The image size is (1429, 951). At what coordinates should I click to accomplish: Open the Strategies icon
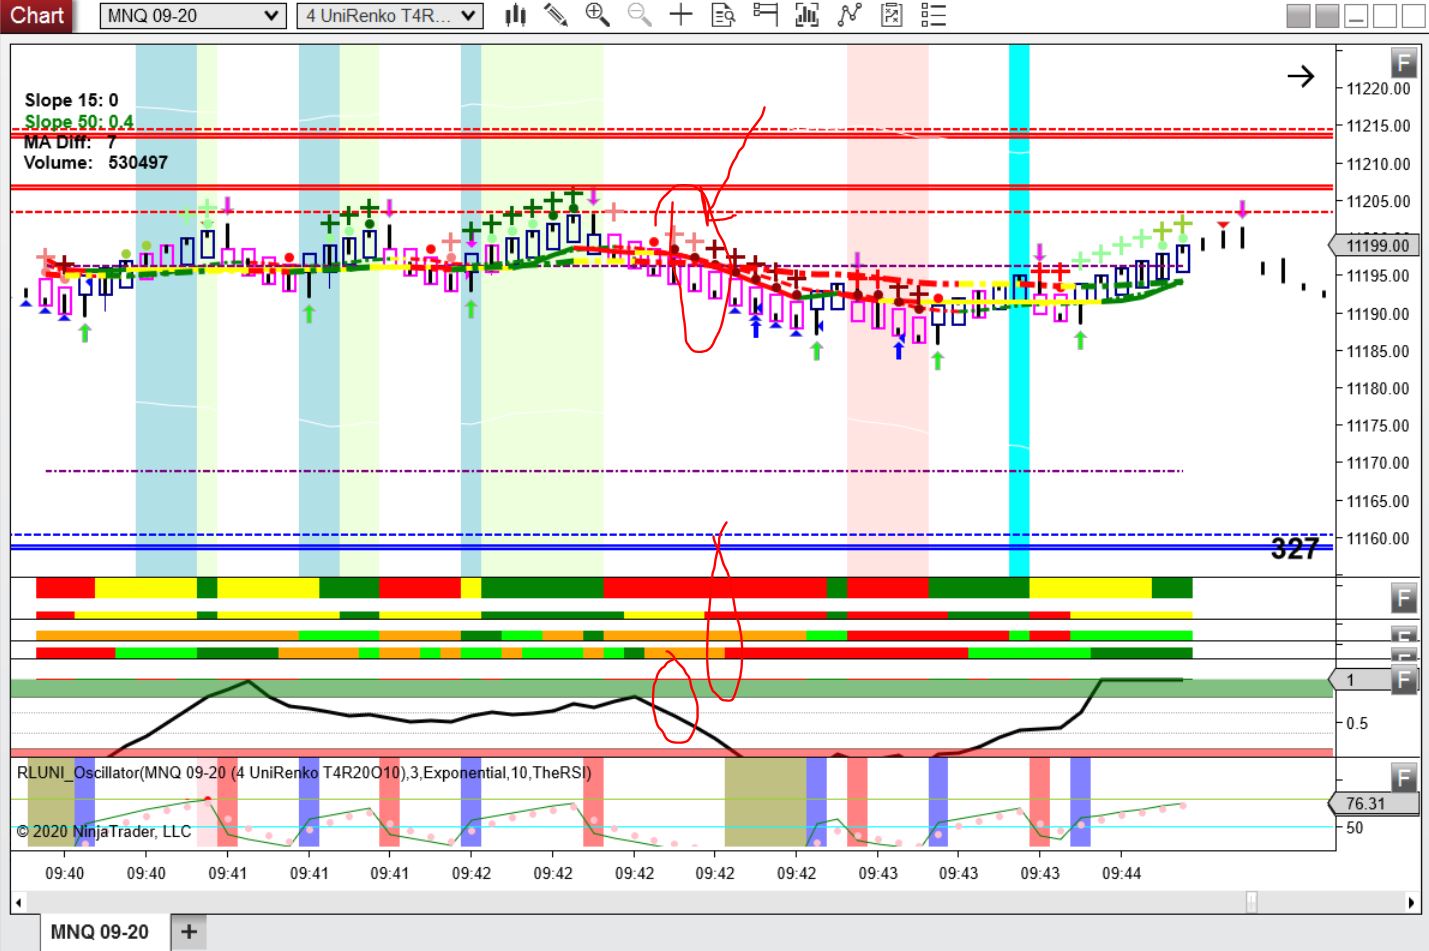(x=849, y=15)
